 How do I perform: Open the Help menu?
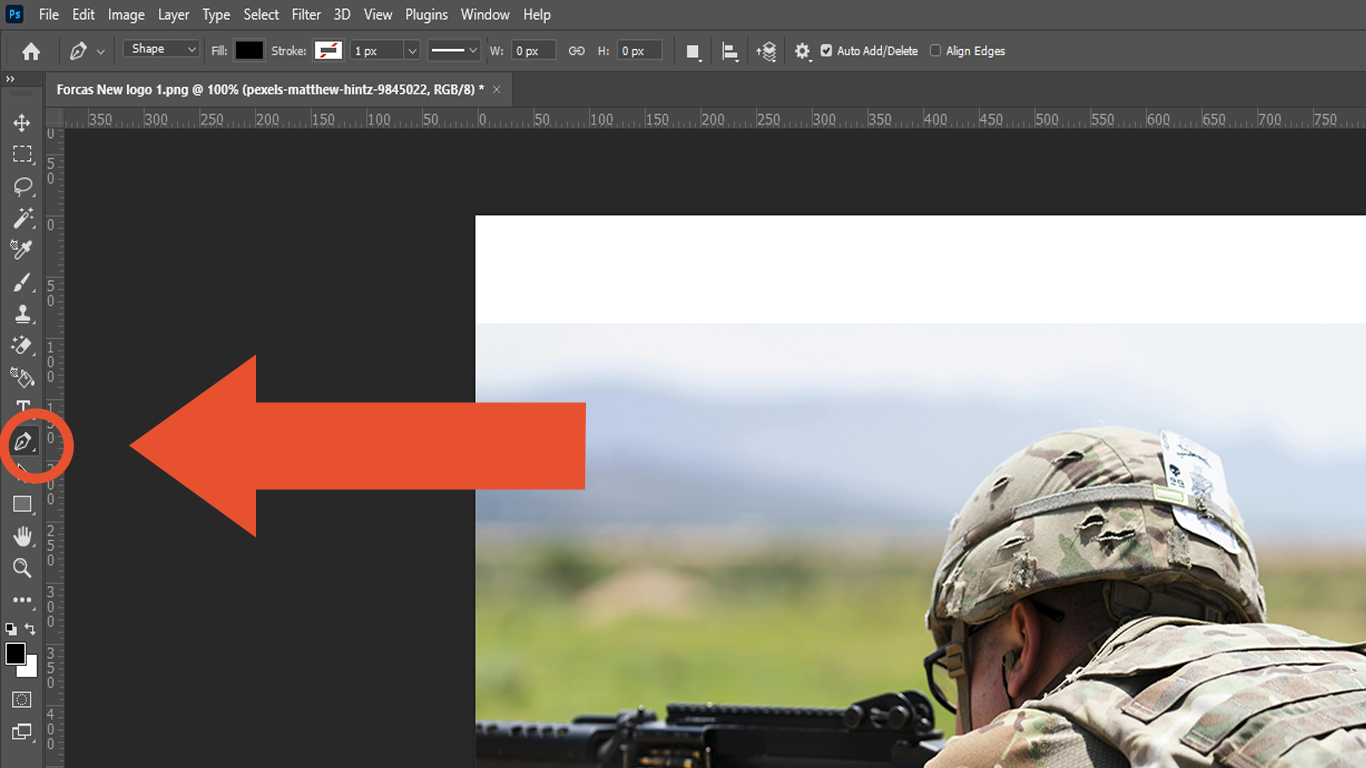coord(537,15)
